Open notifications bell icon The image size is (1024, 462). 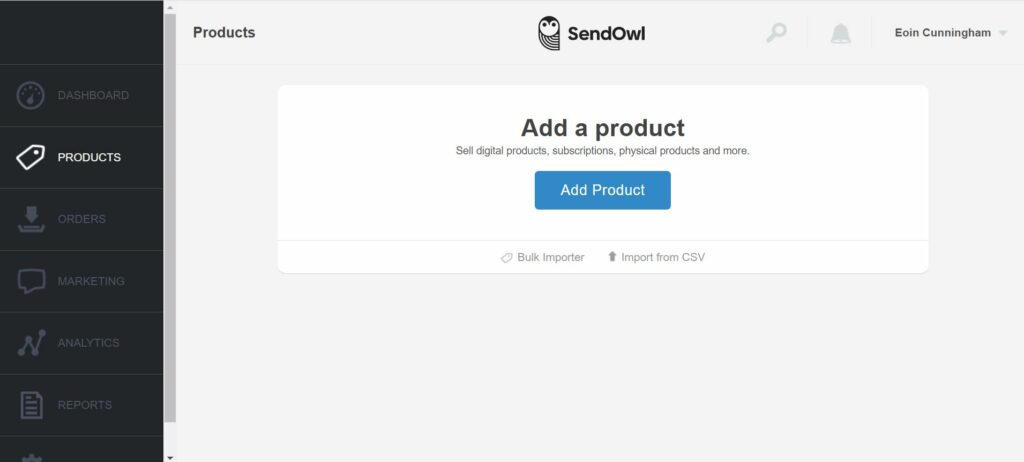tap(840, 33)
